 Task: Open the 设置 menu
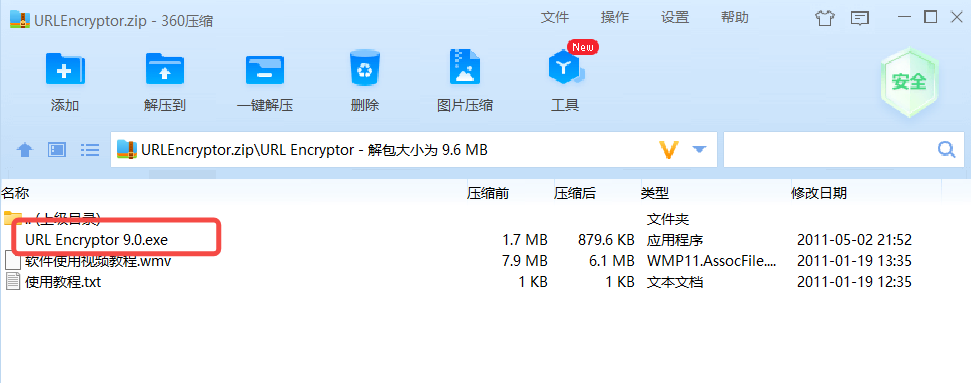[675, 17]
